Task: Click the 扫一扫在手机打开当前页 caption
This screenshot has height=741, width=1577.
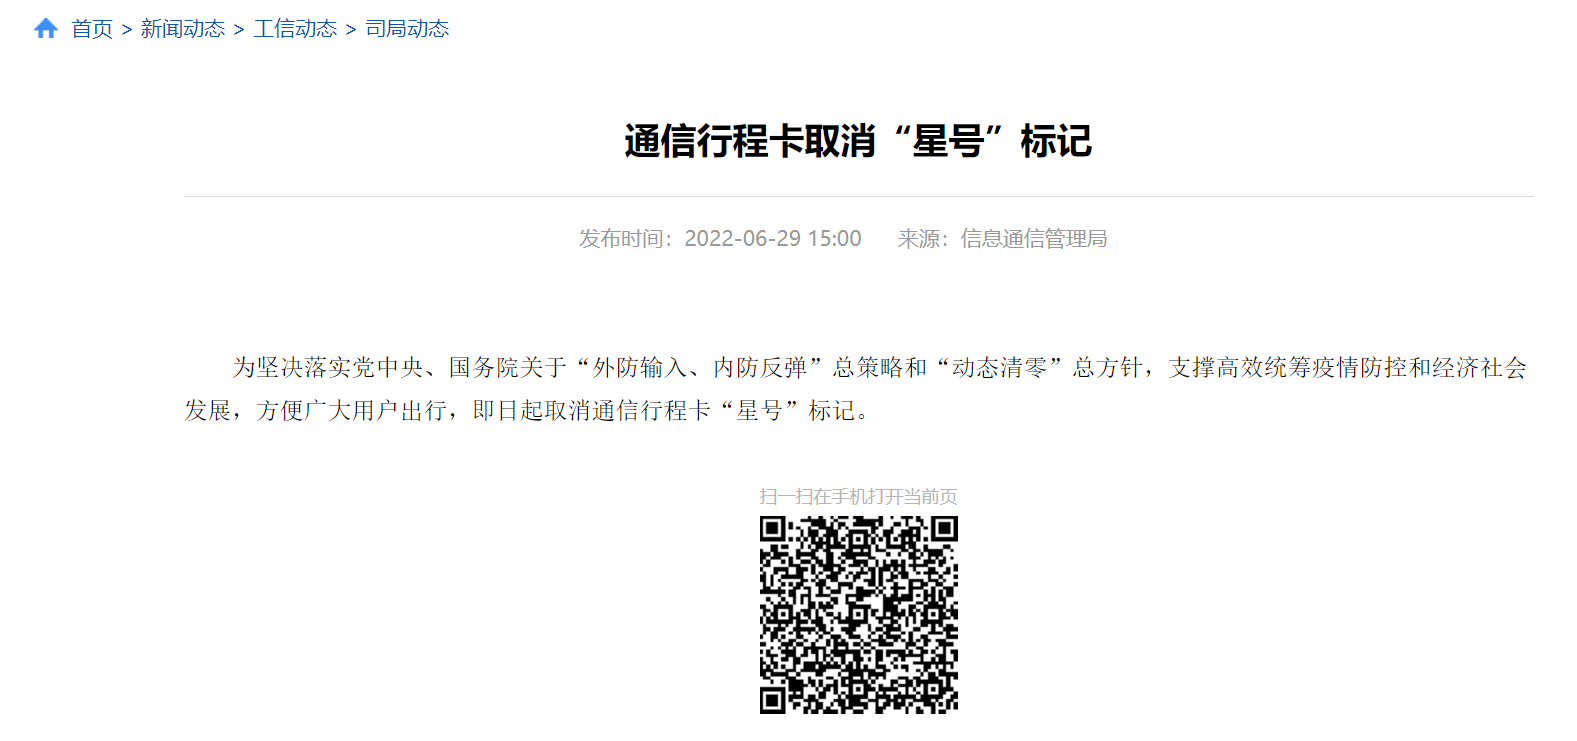Action: (858, 496)
